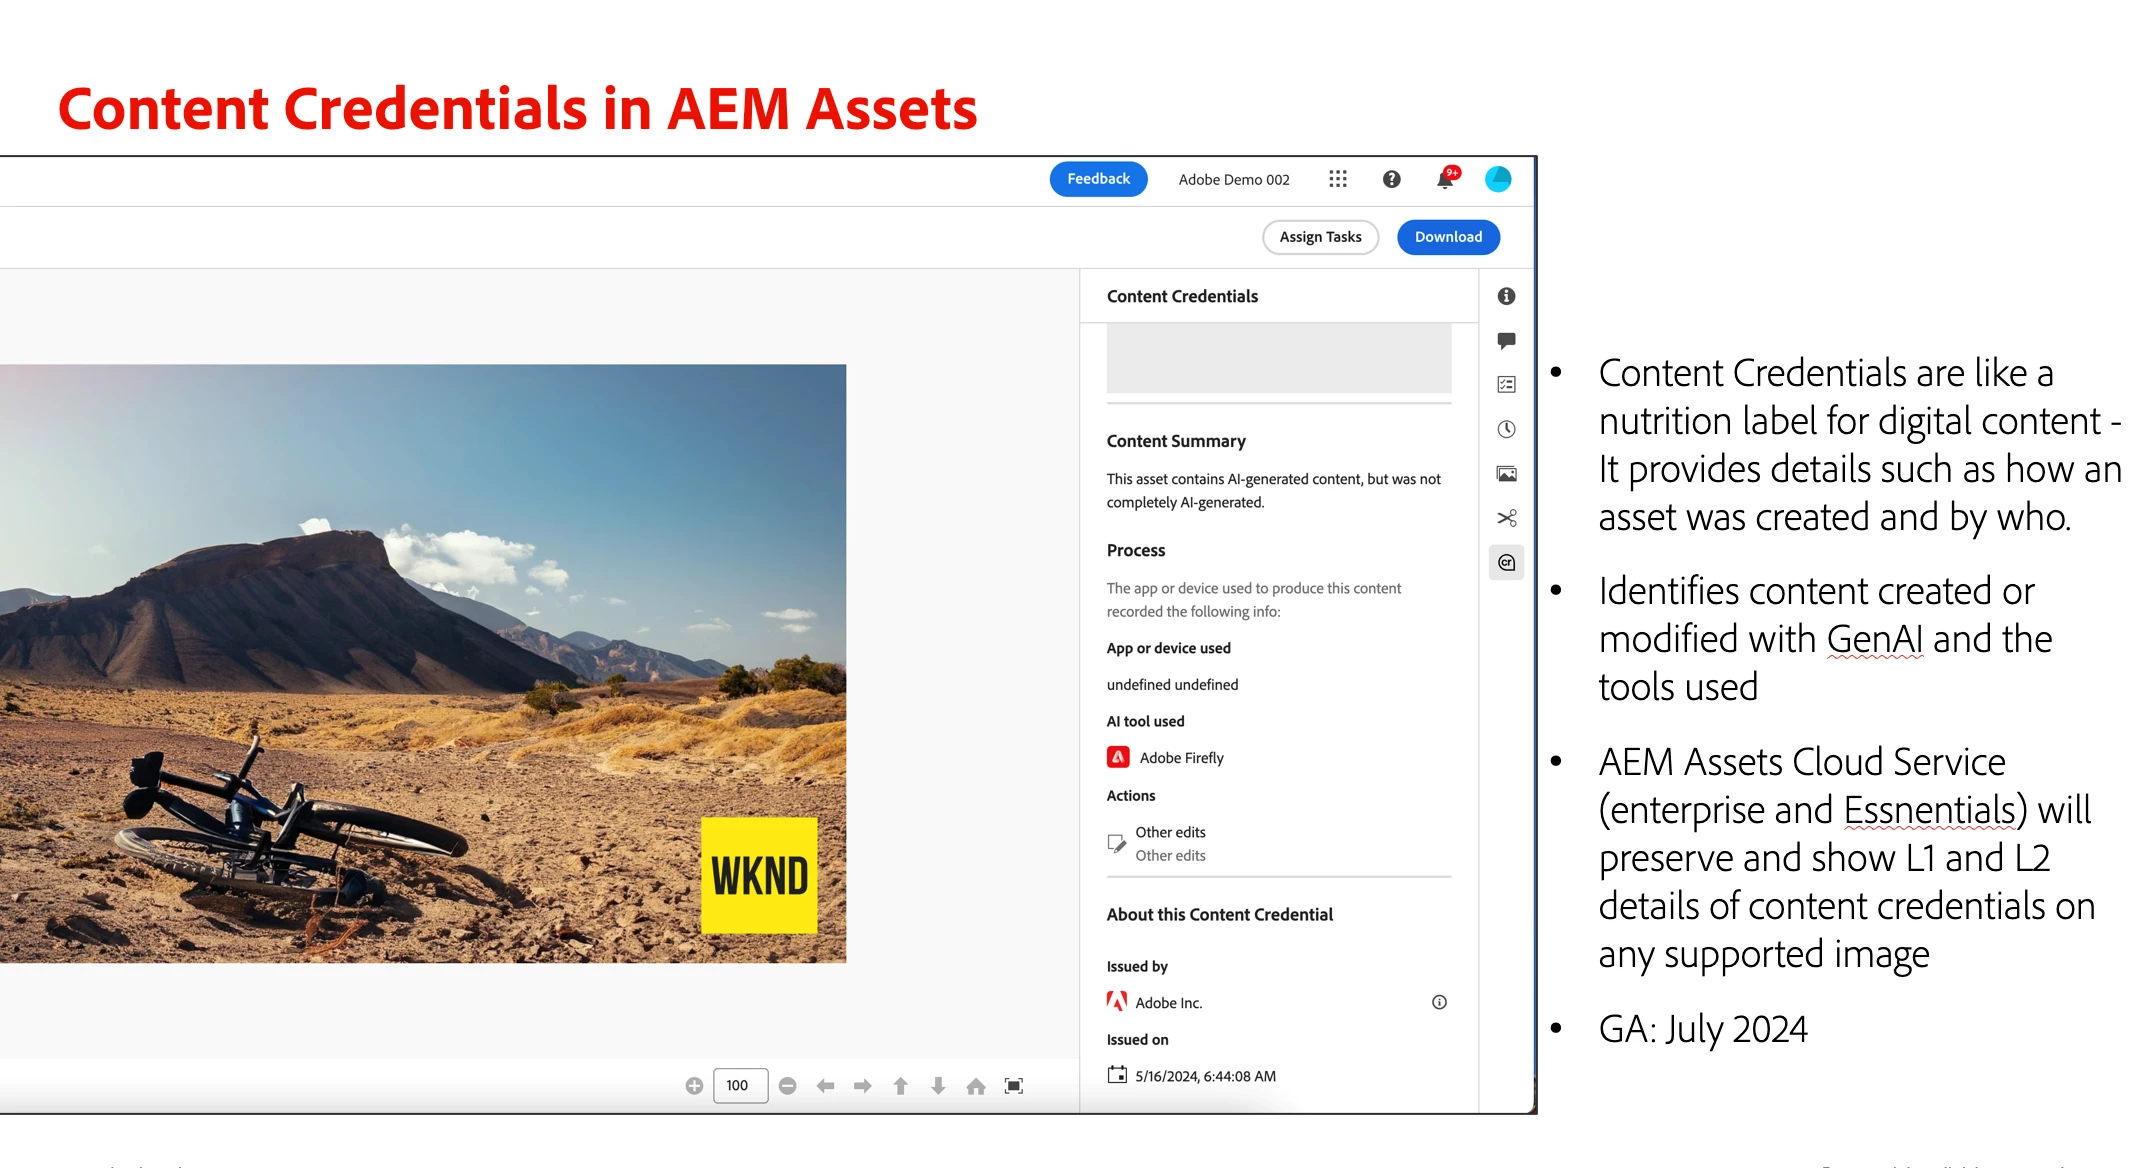The height and width of the screenshot is (1168, 2134).
Task: Click the user profile avatar
Action: click(x=1498, y=179)
